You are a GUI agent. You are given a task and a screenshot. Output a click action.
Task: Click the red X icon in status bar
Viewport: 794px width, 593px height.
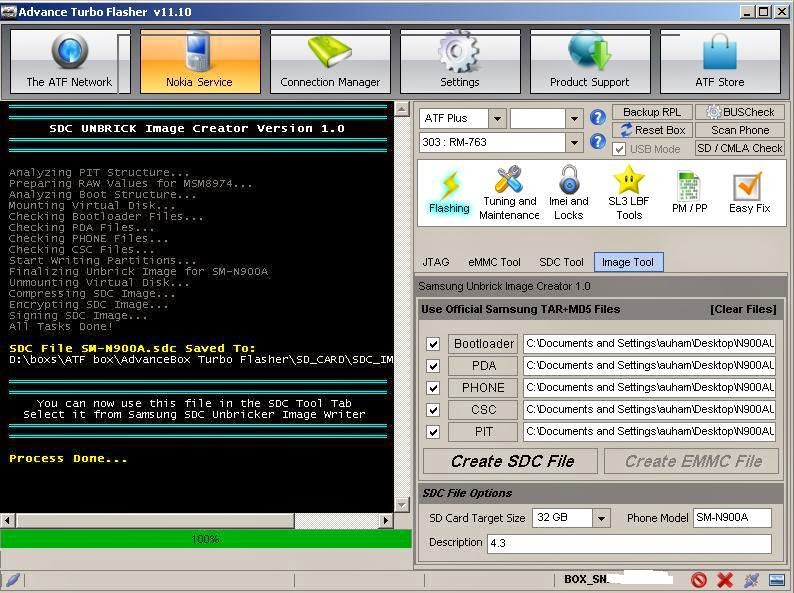click(725, 580)
